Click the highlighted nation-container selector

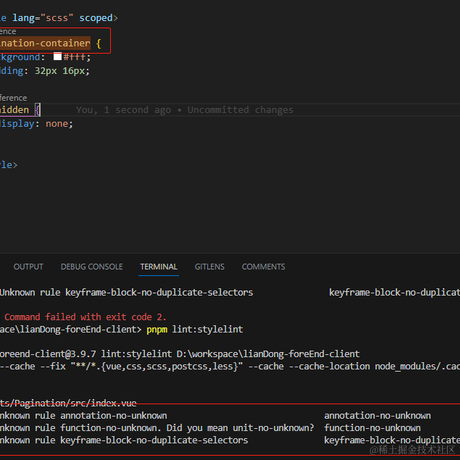pyautogui.click(x=45, y=43)
